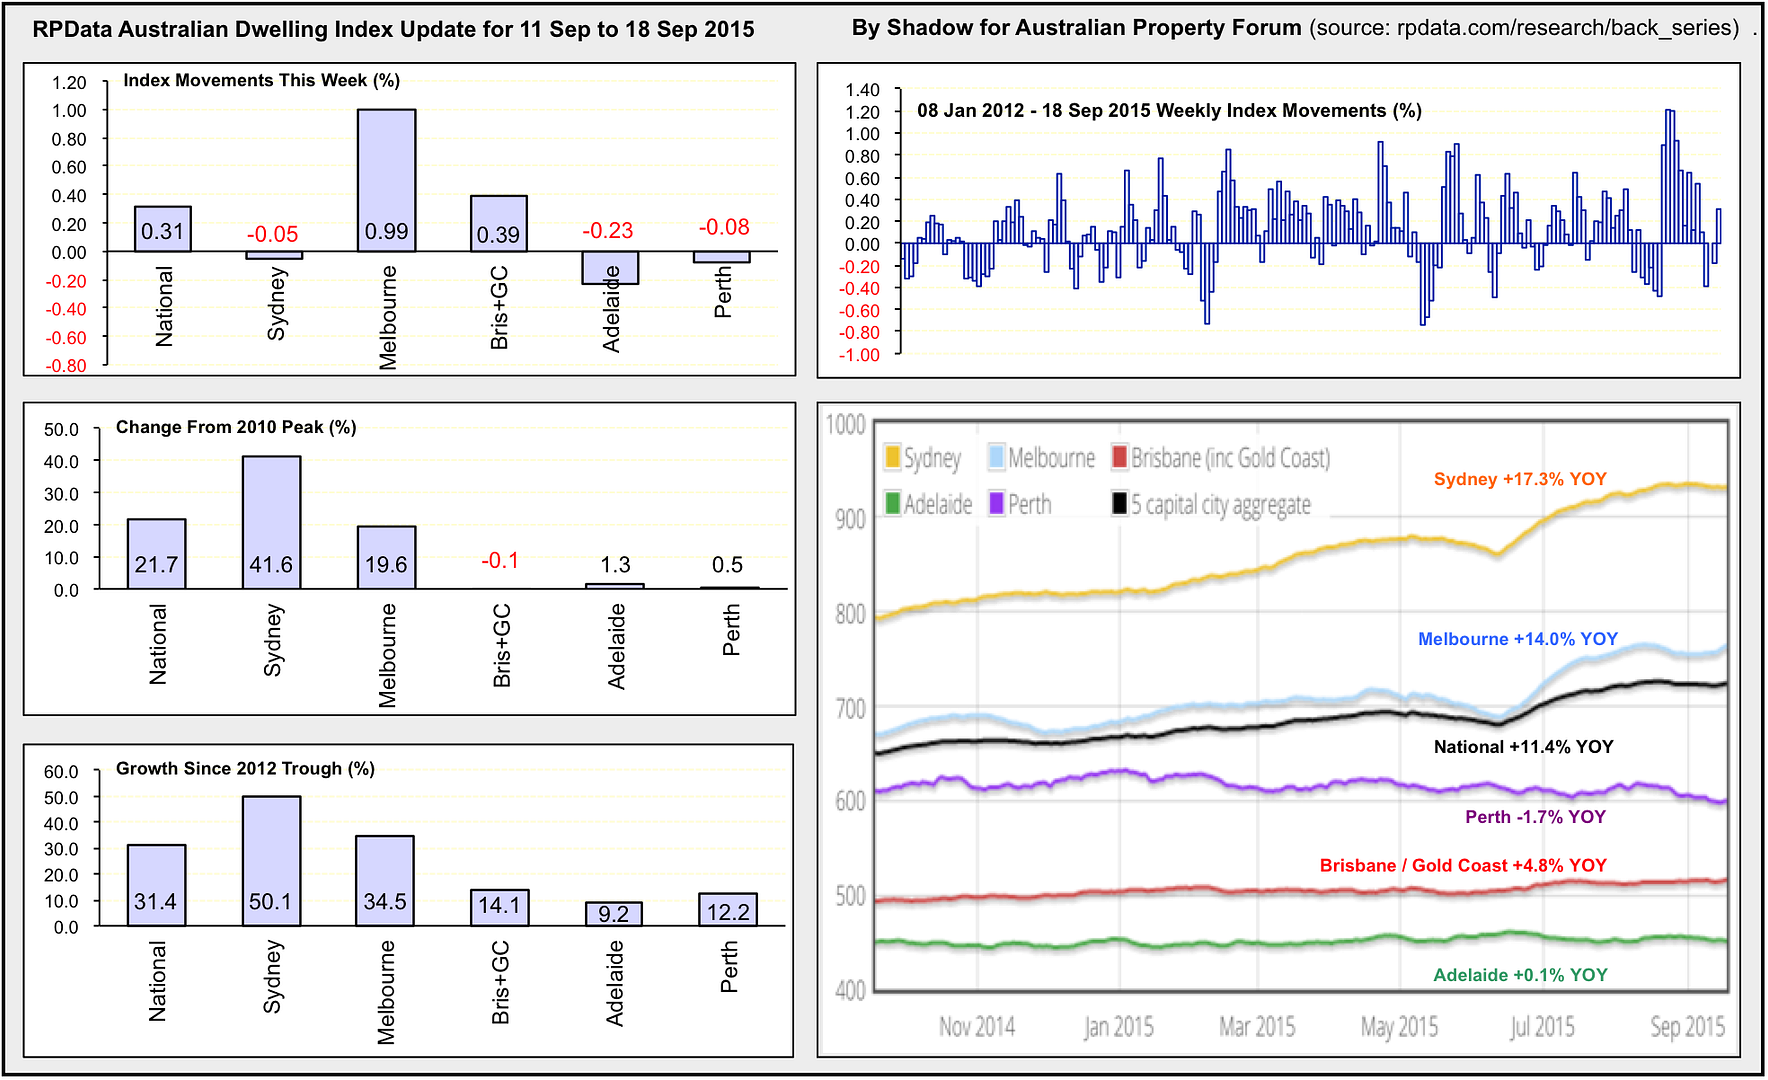Select the National 0.31 weekly movement bar

[x=163, y=229]
